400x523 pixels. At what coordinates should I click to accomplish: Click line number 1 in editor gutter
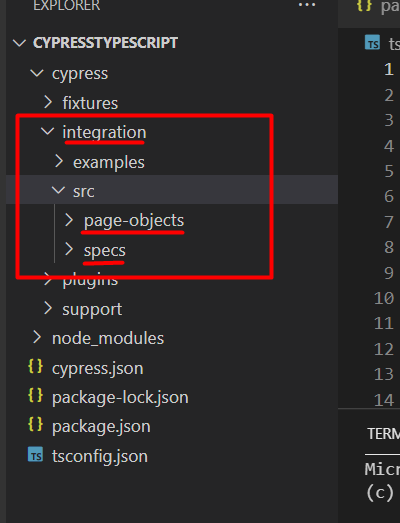click(389, 70)
